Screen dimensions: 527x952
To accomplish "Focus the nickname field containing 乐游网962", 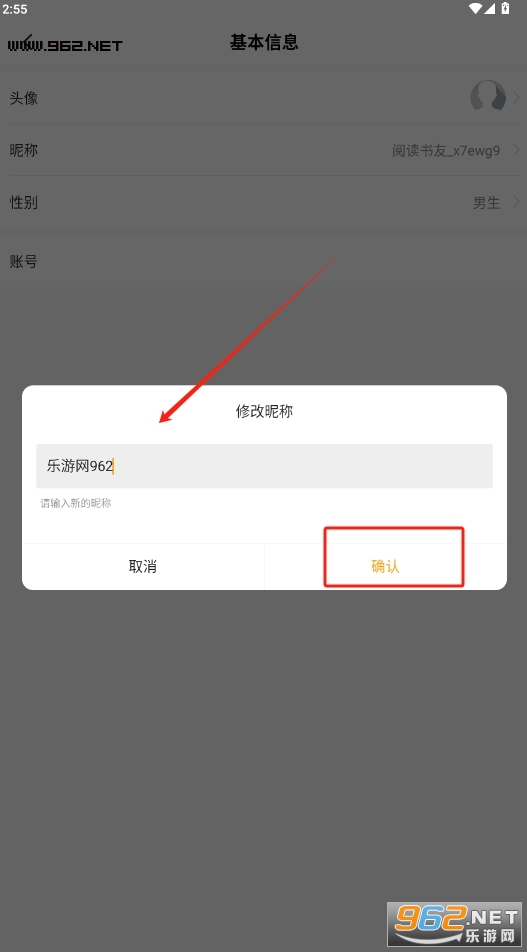I will [264, 466].
